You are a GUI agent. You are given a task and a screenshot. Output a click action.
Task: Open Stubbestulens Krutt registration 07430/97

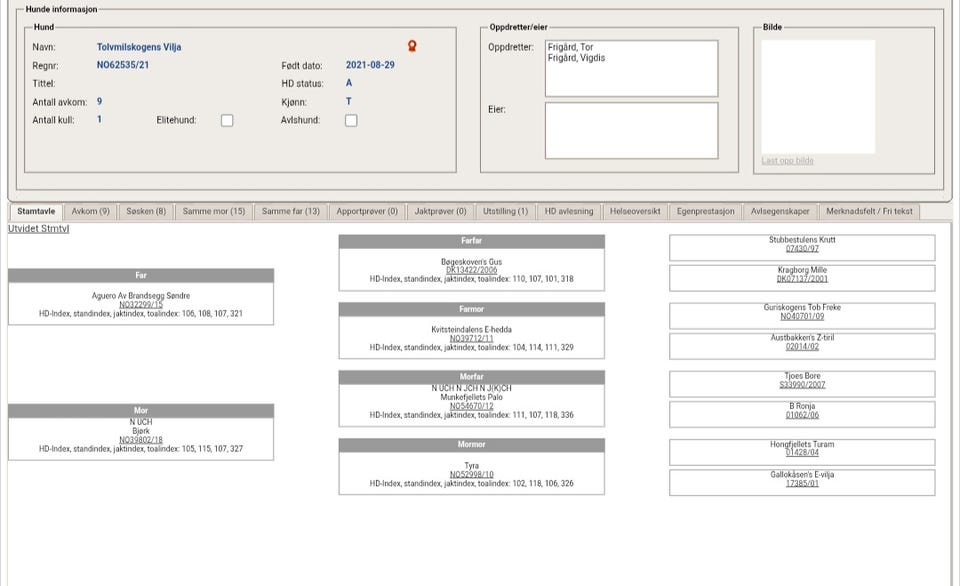(x=802, y=249)
